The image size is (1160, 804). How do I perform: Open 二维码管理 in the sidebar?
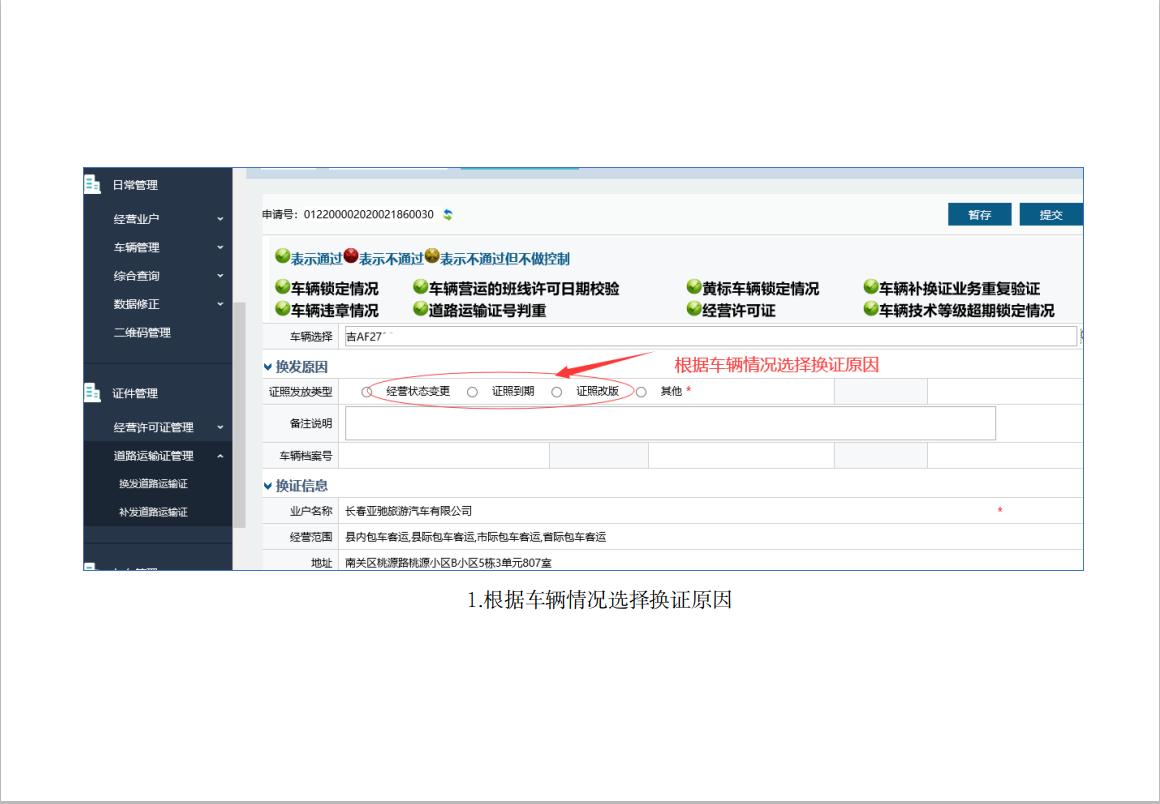click(142, 333)
